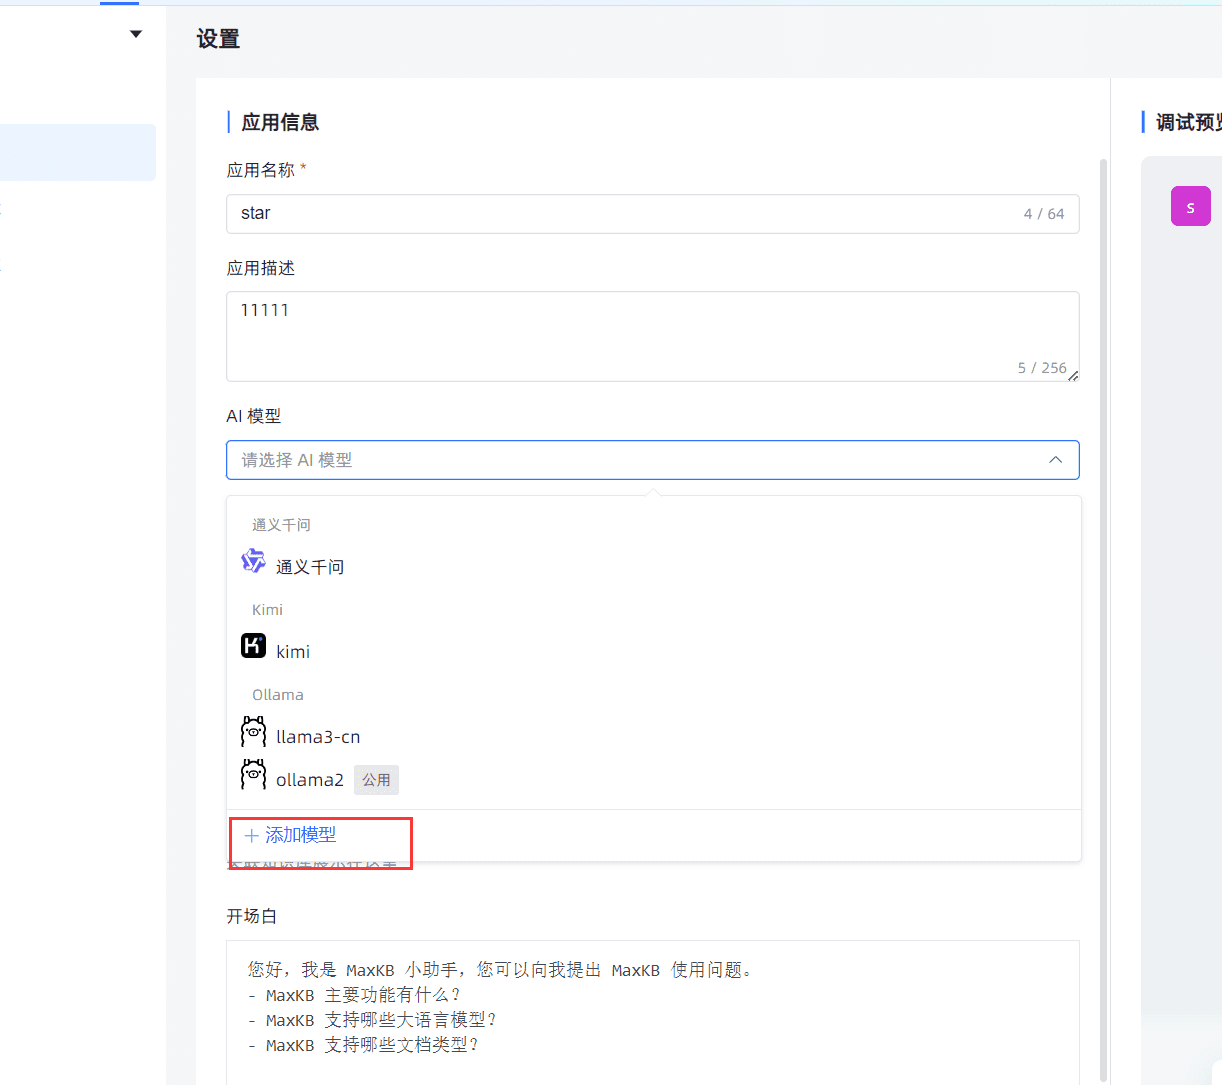Click the 添加模型 link text
Viewport: 1222px width, 1085px height.
tap(301, 835)
